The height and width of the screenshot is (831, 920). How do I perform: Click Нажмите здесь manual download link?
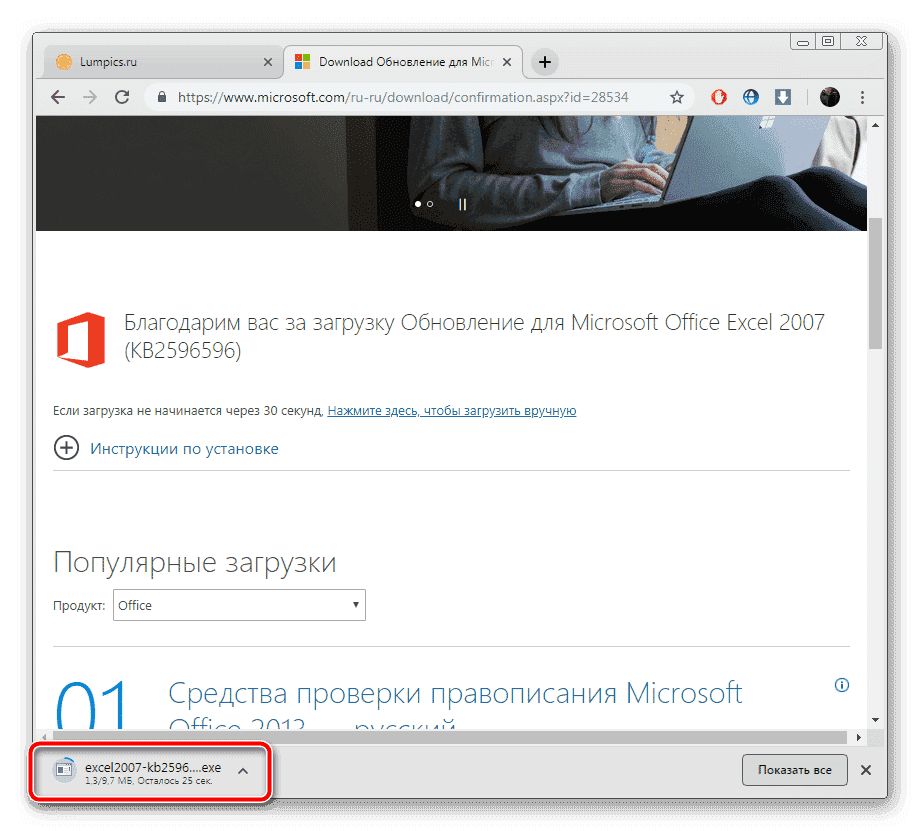(x=451, y=411)
